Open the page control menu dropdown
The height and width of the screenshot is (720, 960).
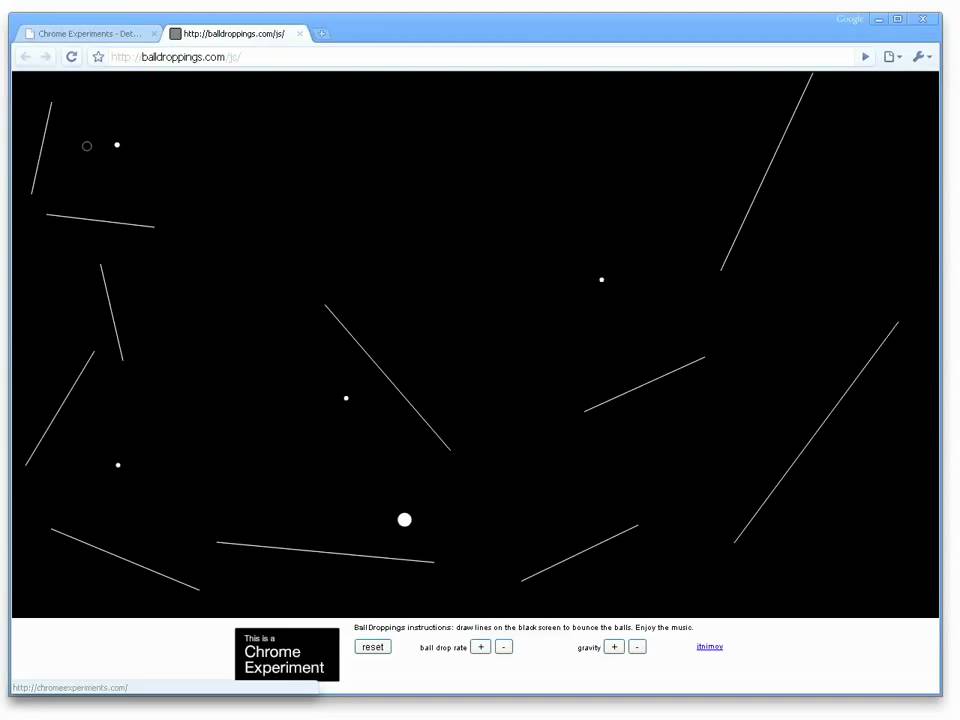pyautogui.click(x=892, y=57)
